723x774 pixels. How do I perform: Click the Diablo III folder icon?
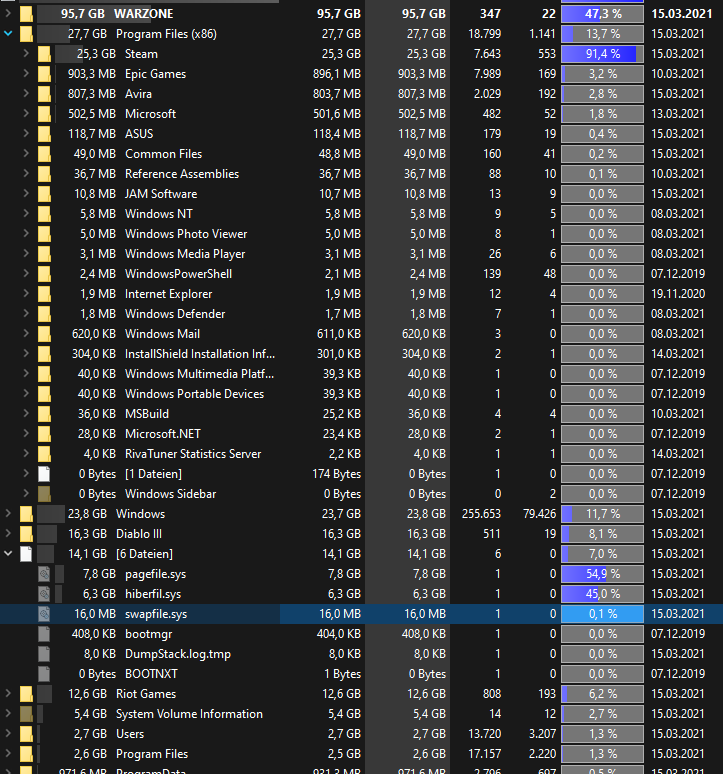[26, 534]
